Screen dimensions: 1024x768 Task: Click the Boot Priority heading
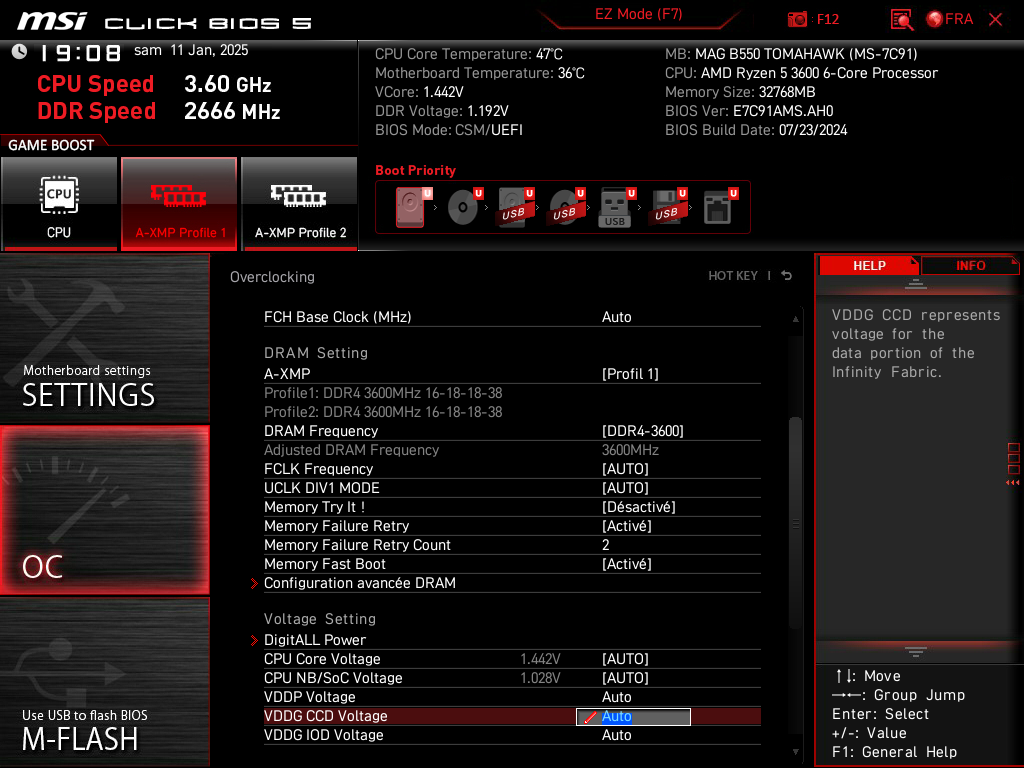[x=415, y=170]
